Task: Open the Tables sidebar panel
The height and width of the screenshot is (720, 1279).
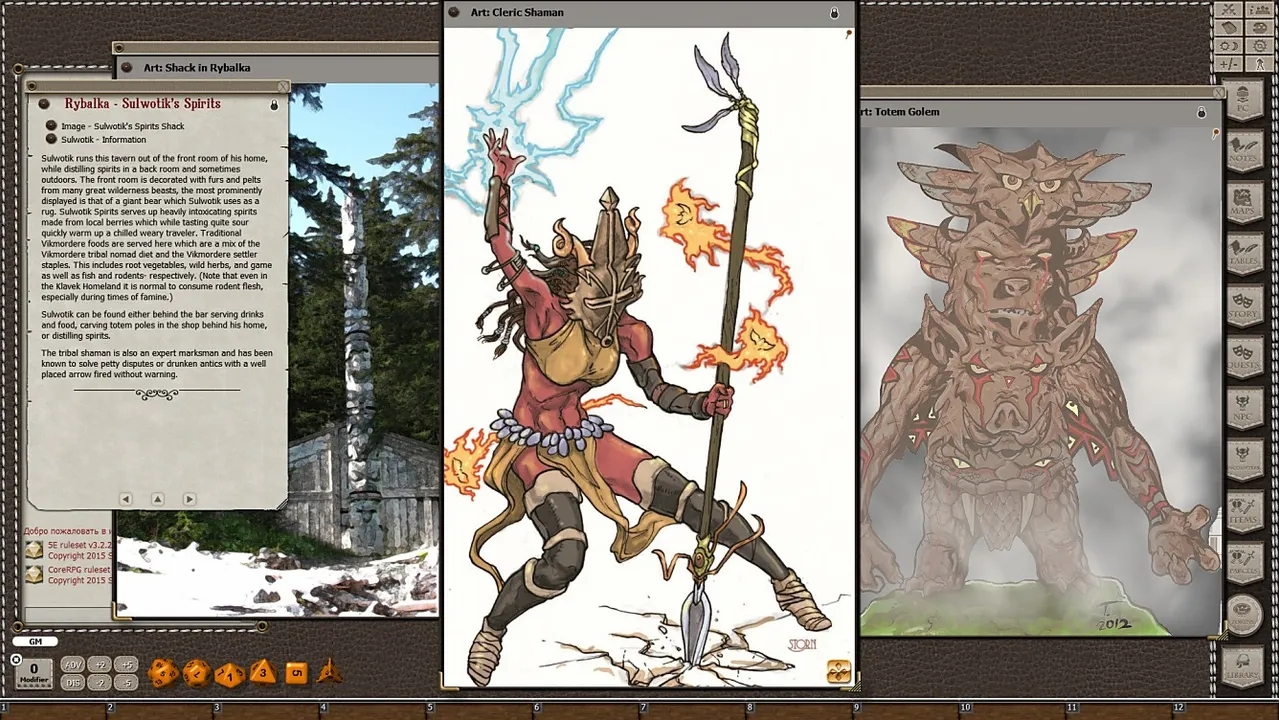Action: click(1243, 253)
